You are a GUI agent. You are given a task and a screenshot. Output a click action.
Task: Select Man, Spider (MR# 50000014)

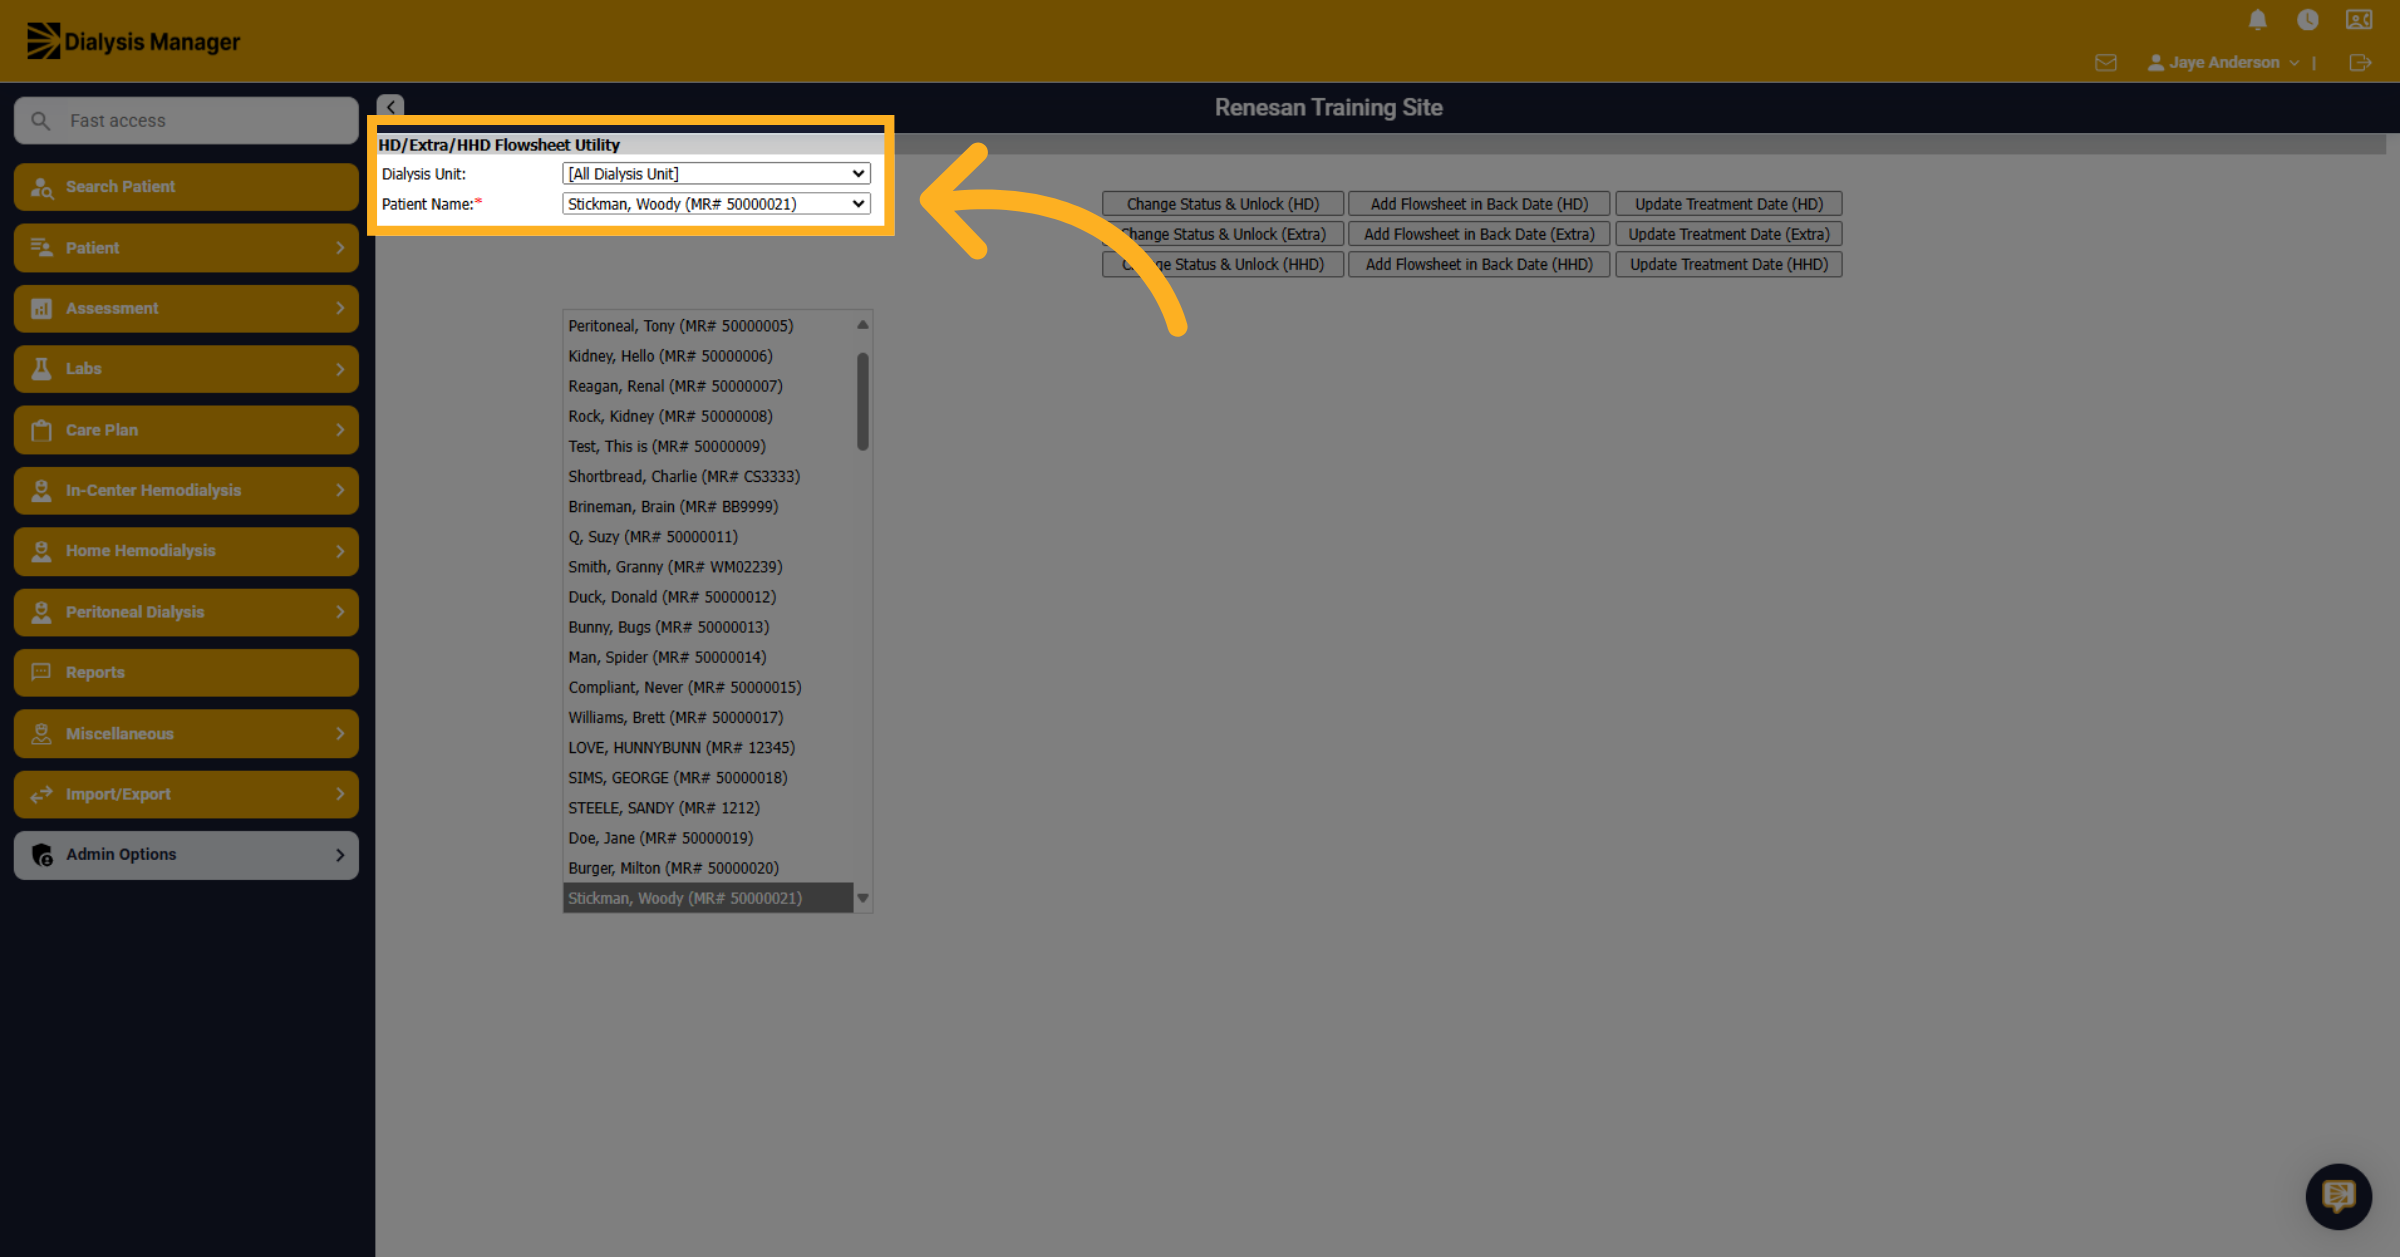pos(708,657)
